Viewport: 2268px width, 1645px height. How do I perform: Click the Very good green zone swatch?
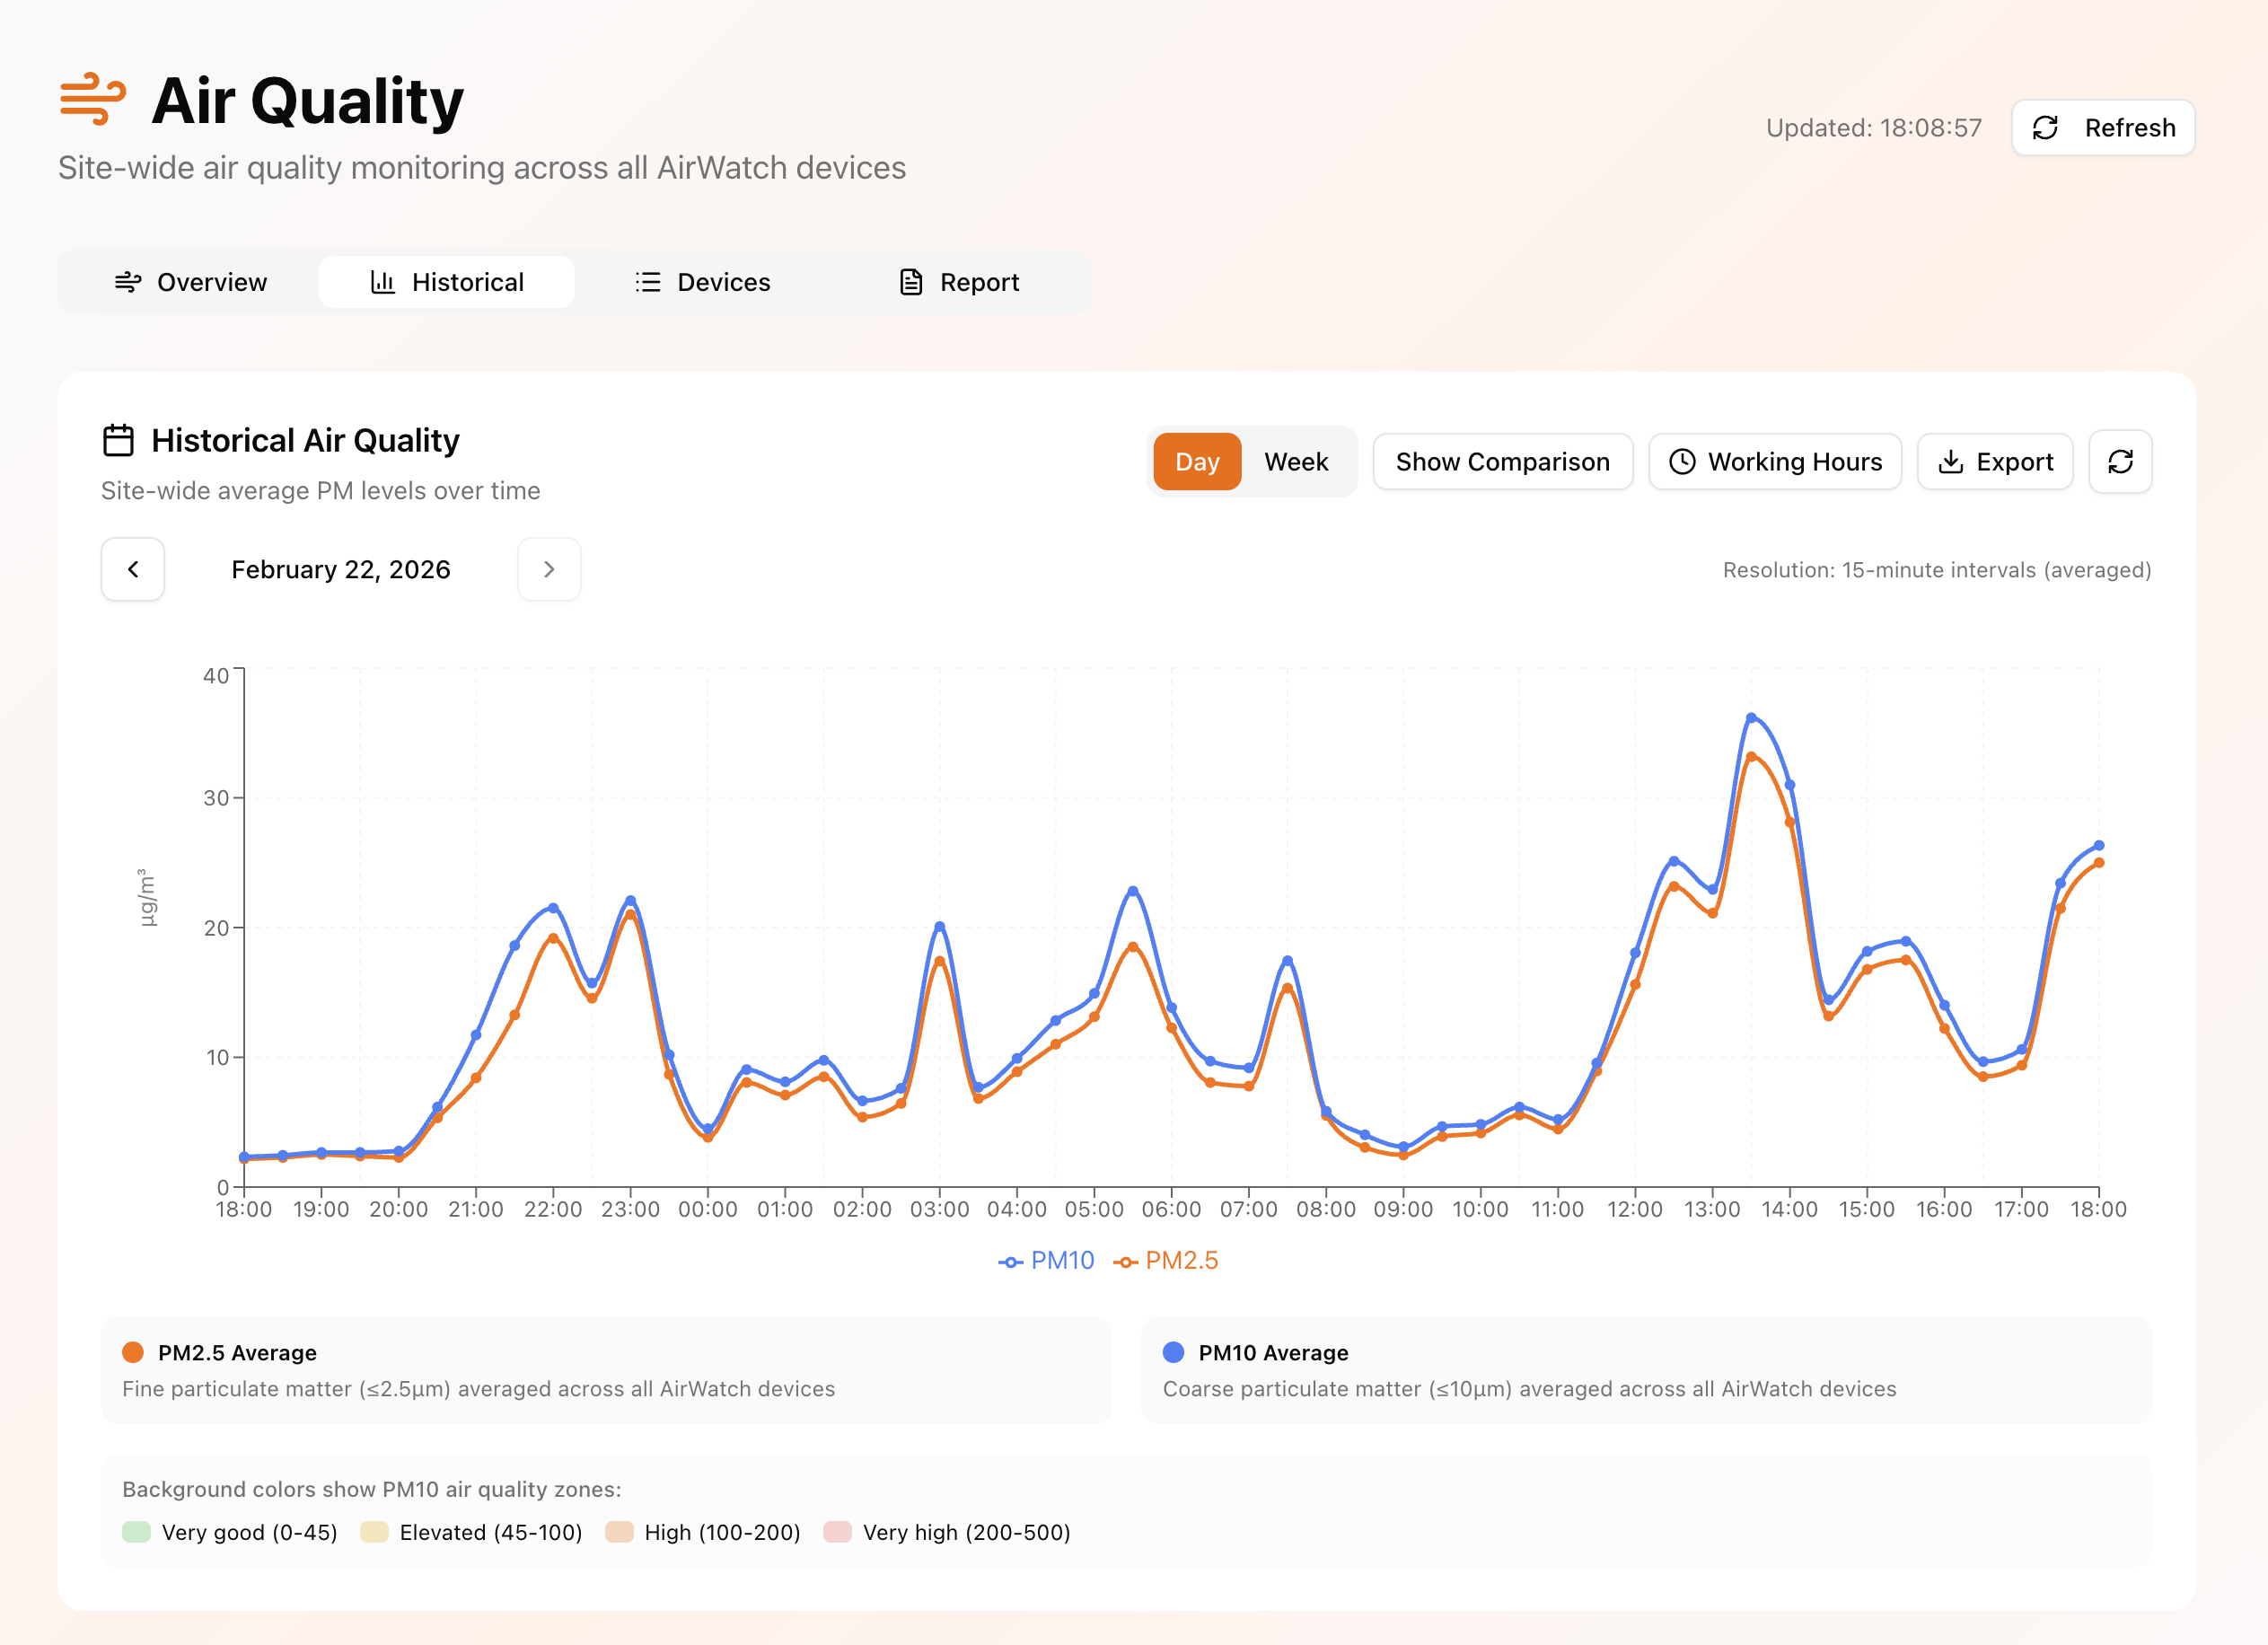(136, 1532)
